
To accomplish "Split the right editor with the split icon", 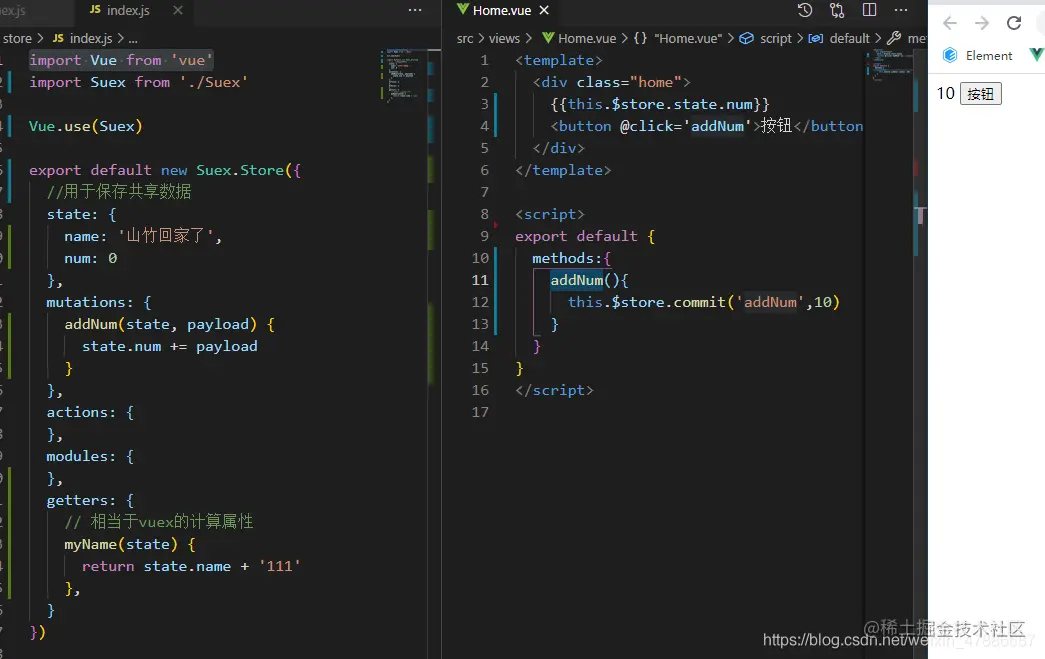I will click(x=869, y=10).
